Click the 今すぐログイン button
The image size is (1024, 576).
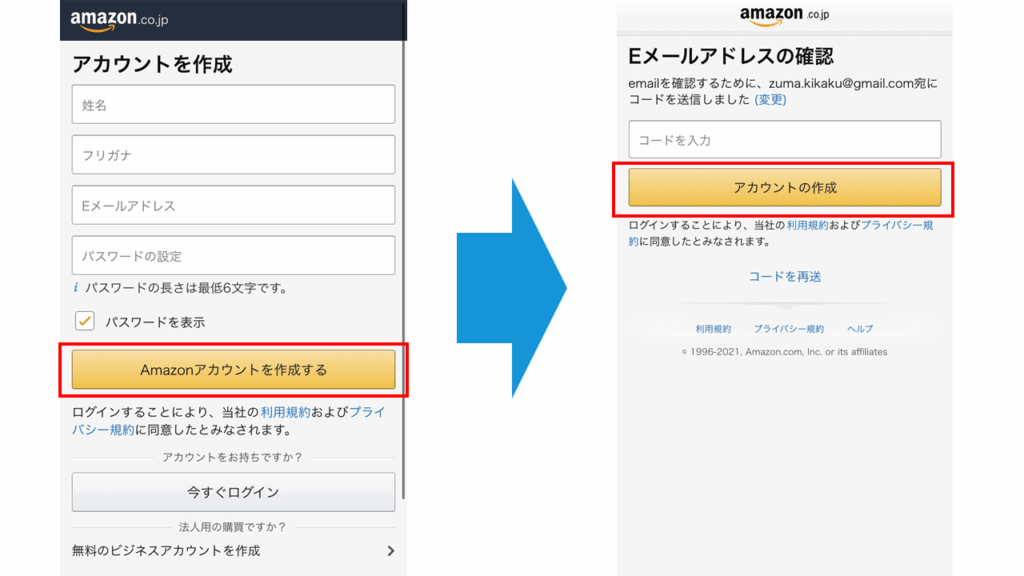[x=233, y=492]
